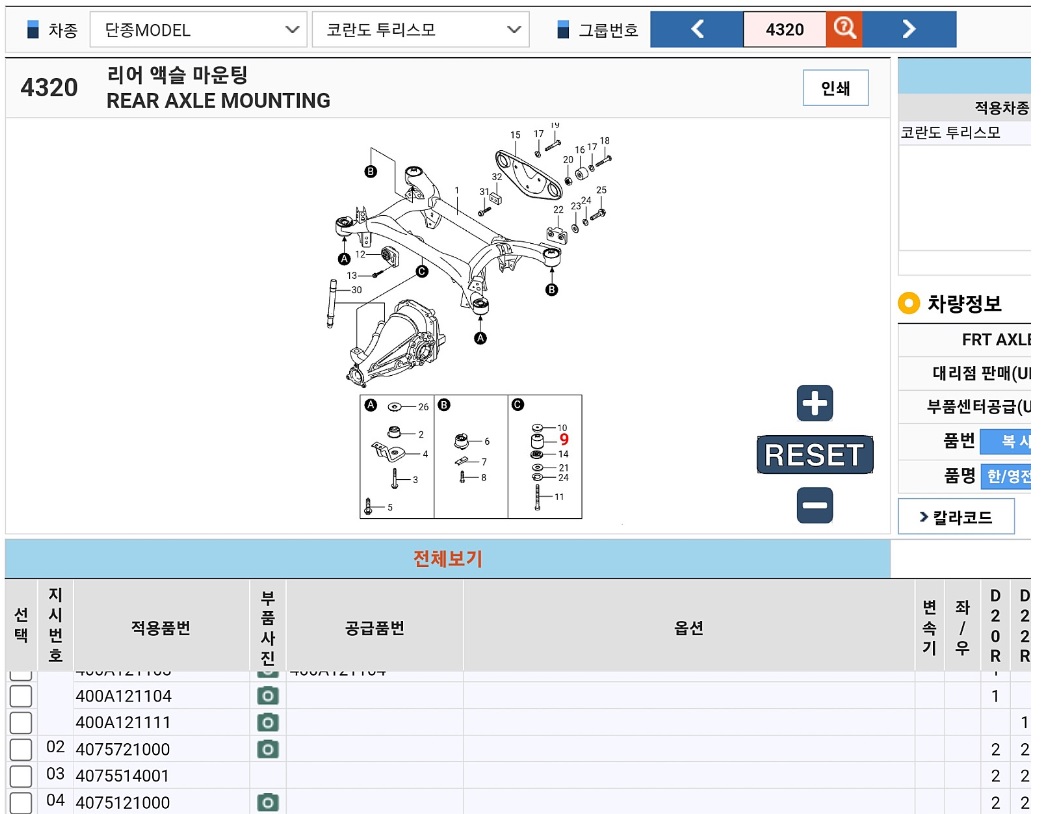Expand the 칼라코드 section
1046x814 pixels.
(x=956, y=516)
